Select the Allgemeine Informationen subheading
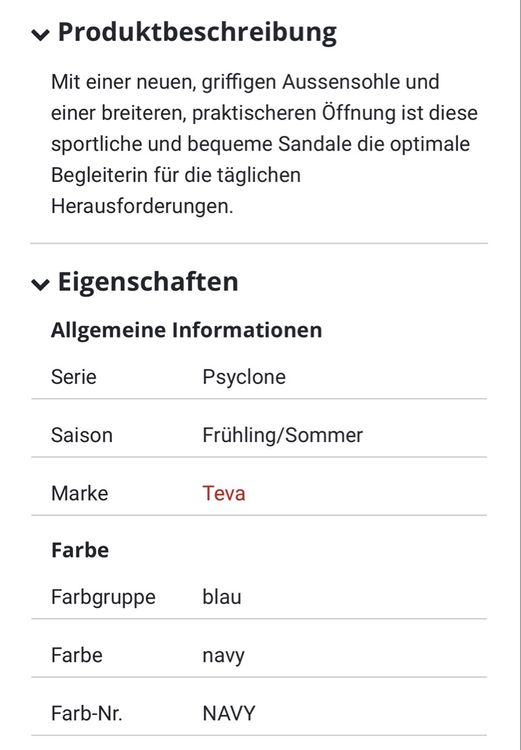Image resolution: width=521 pixels, height=750 pixels. [x=187, y=330]
